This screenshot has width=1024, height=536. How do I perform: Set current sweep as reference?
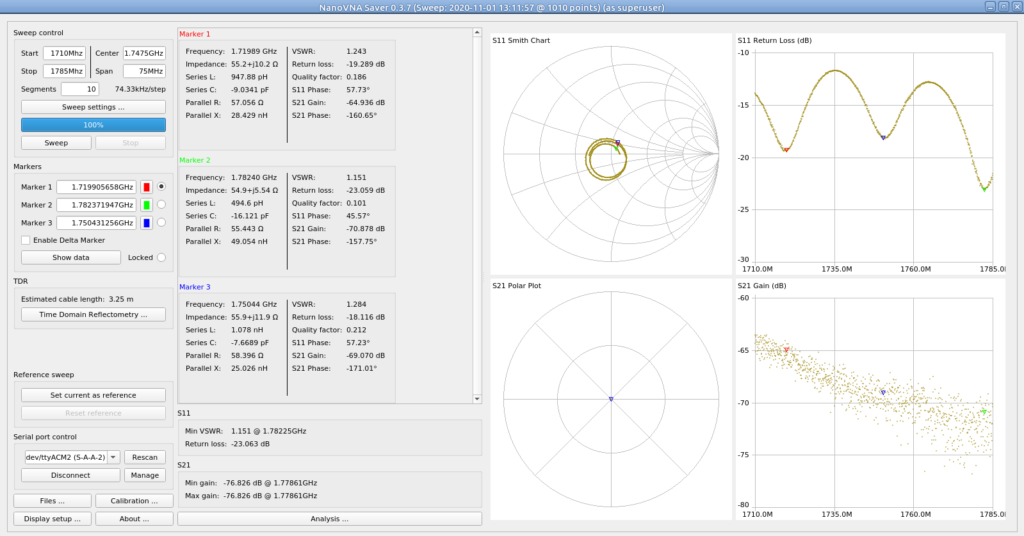pyautogui.click(x=93, y=395)
